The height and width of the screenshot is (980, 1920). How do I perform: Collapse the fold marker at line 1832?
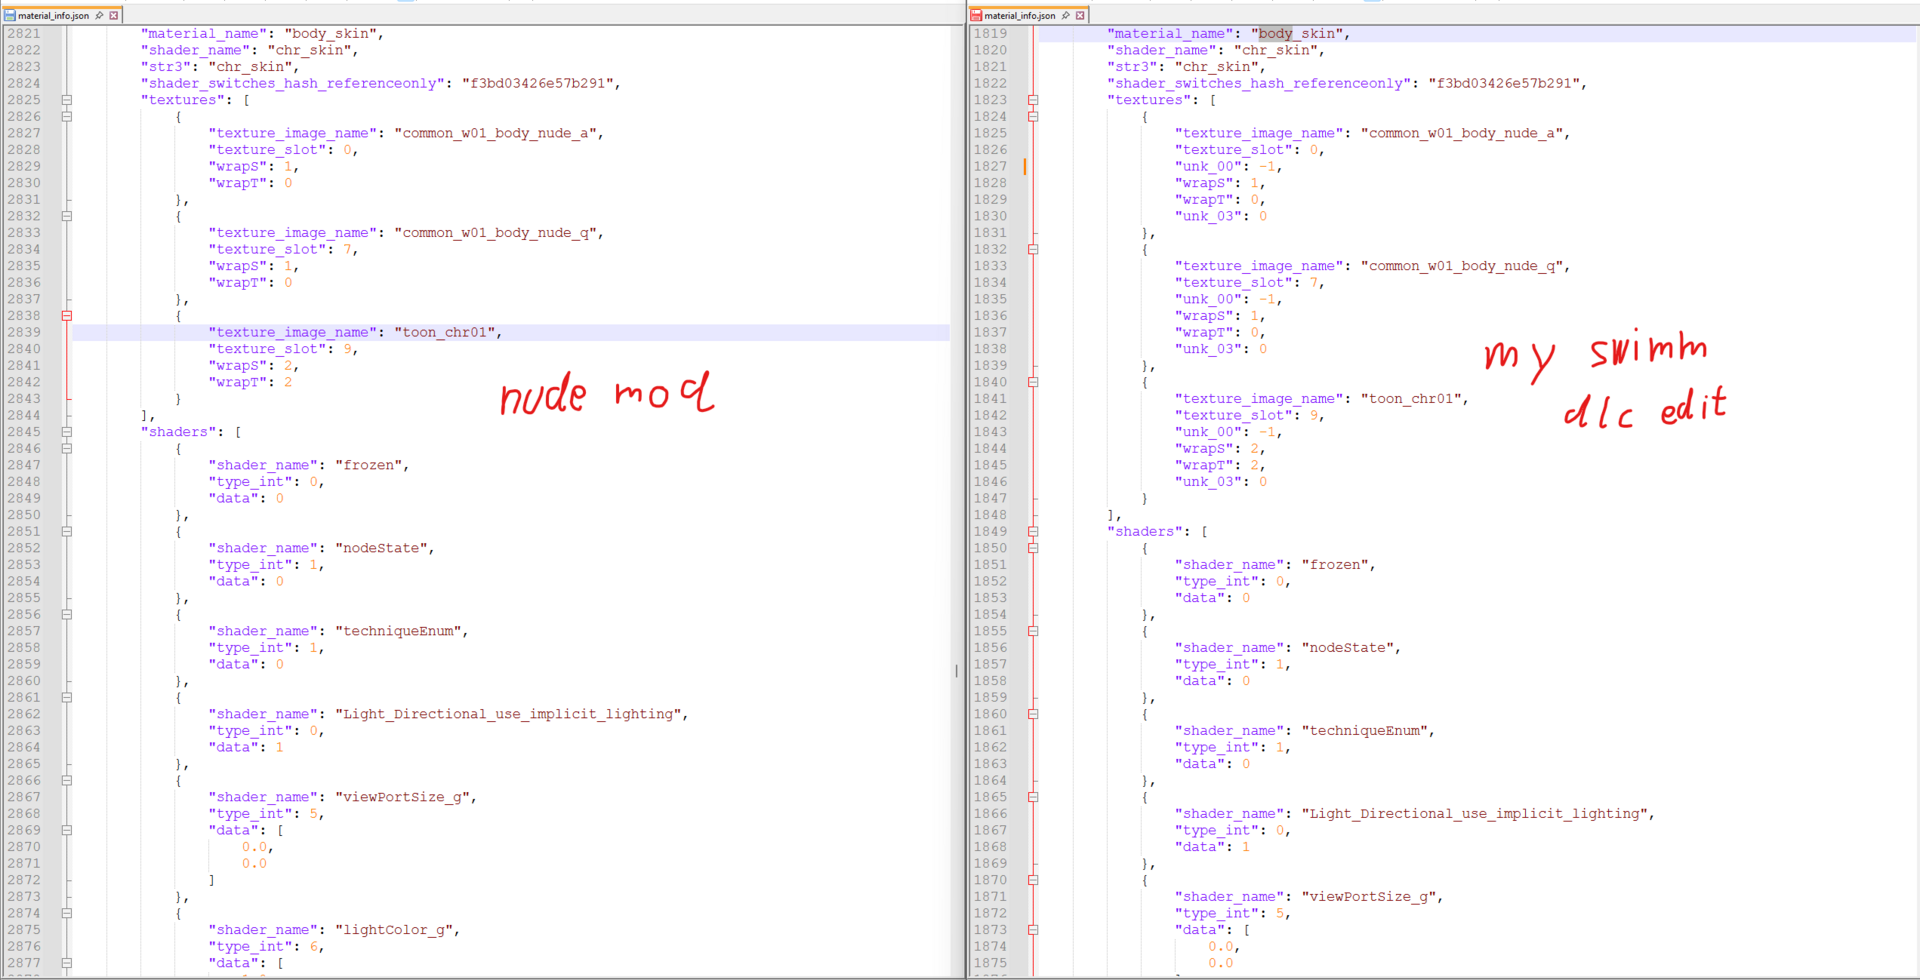pyautogui.click(x=1033, y=249)
